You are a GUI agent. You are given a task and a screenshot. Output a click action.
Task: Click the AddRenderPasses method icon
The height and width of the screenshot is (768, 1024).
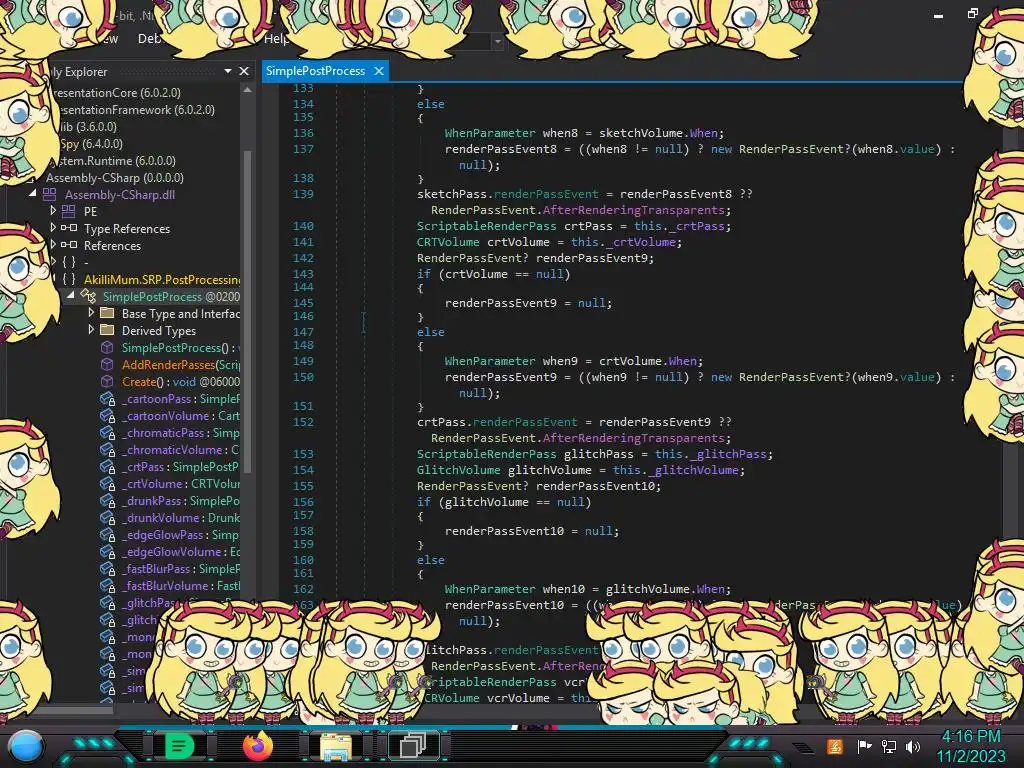point(107,364)
